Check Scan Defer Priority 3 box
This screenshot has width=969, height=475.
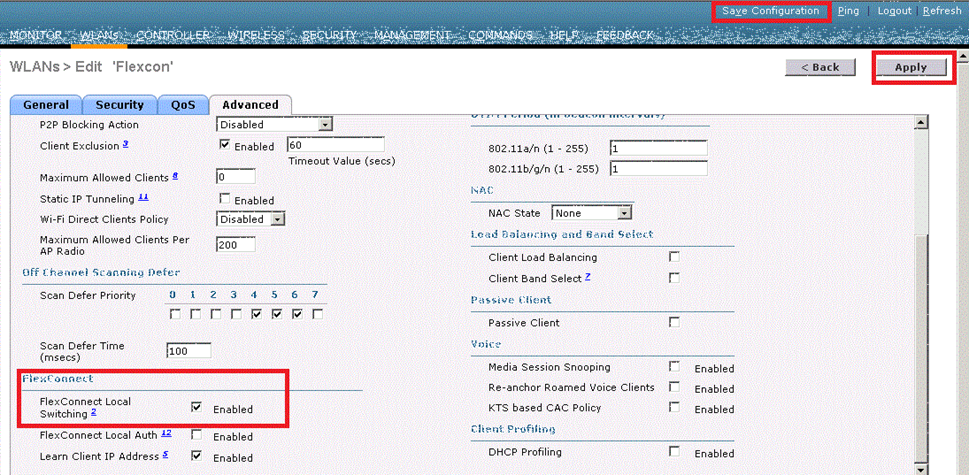[236, 314]
